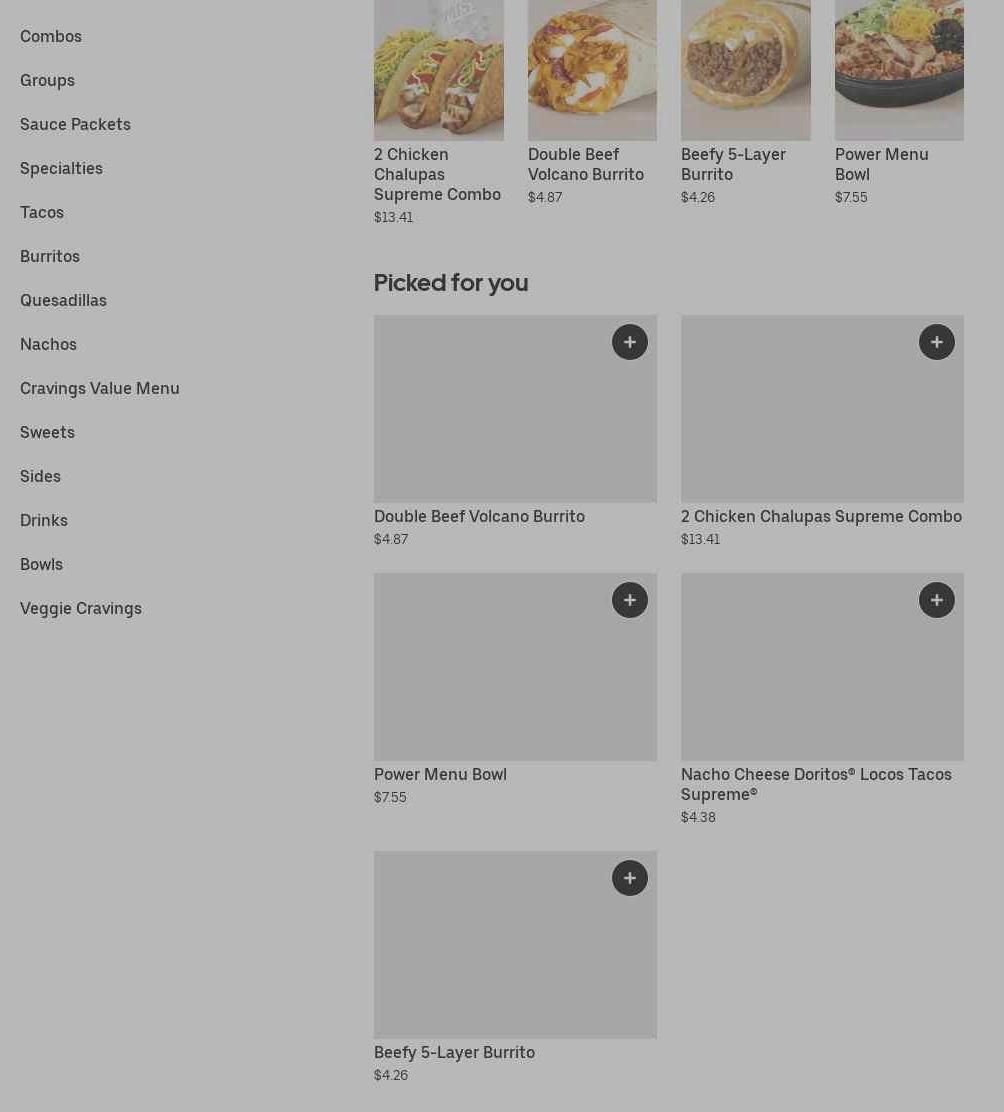Screen dimensions: 1004x1112
Task: Open top-row Power Menu Bowl photo
Action: 899,70
